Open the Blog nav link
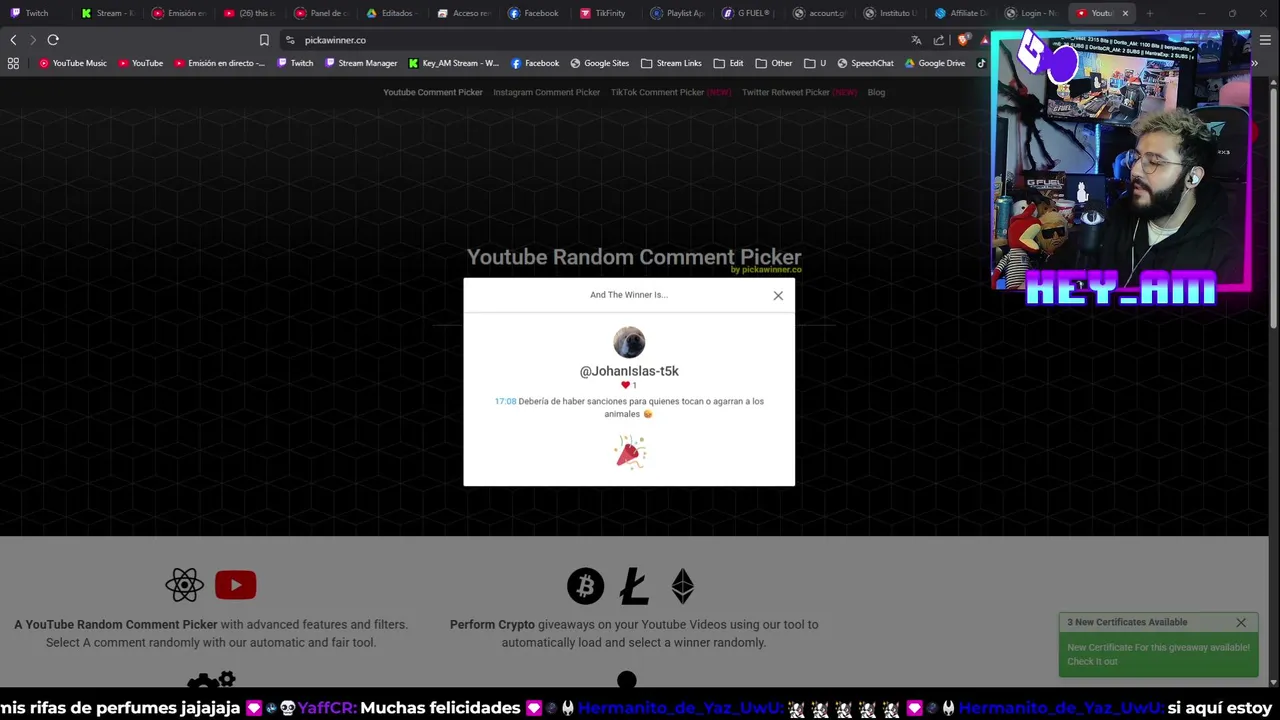This screenshot has width=1280, height=720. tap(876, 92)
